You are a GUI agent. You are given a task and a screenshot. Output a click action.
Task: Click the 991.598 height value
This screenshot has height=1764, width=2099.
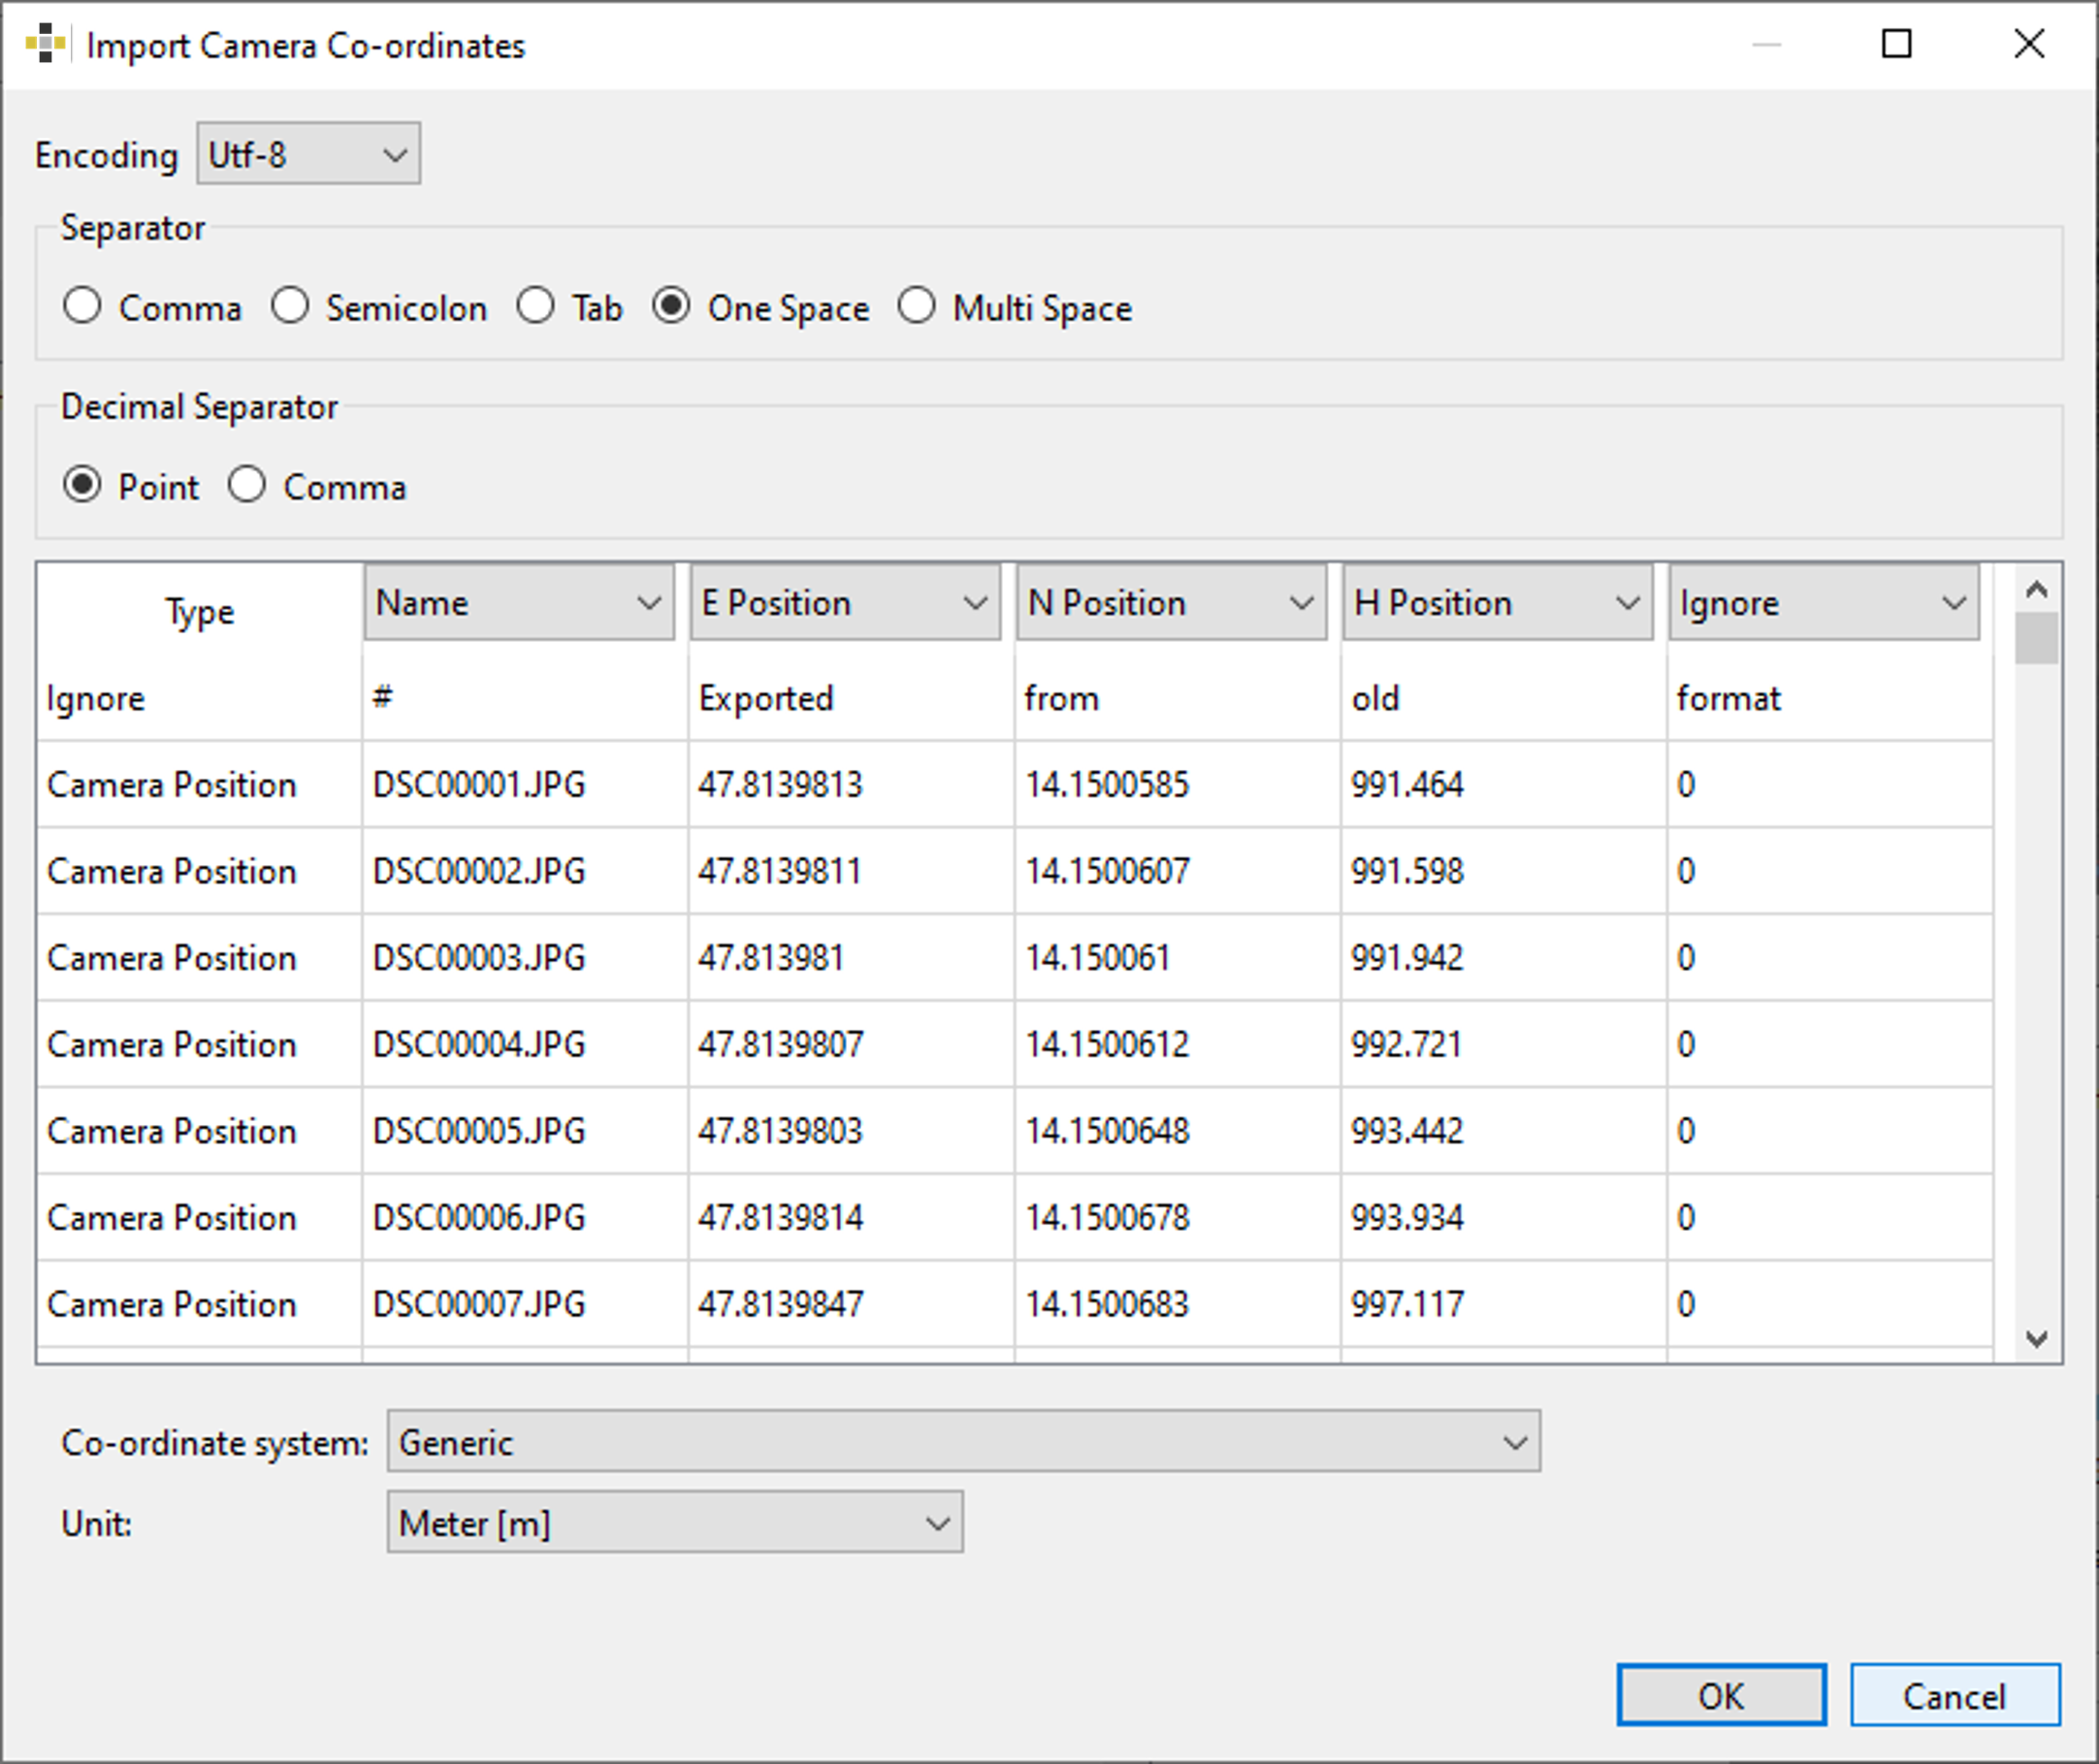click(x=1503, y=871)
